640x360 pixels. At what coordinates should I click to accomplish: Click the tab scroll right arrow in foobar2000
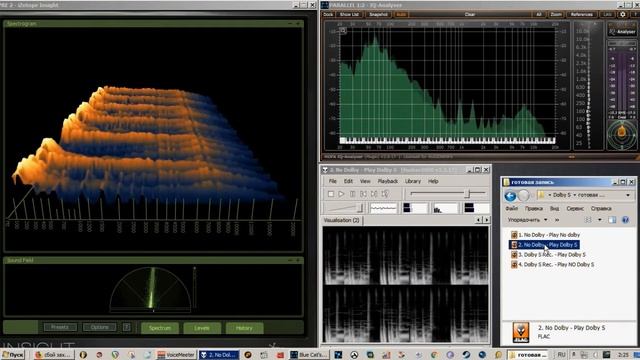click(486, 220)
